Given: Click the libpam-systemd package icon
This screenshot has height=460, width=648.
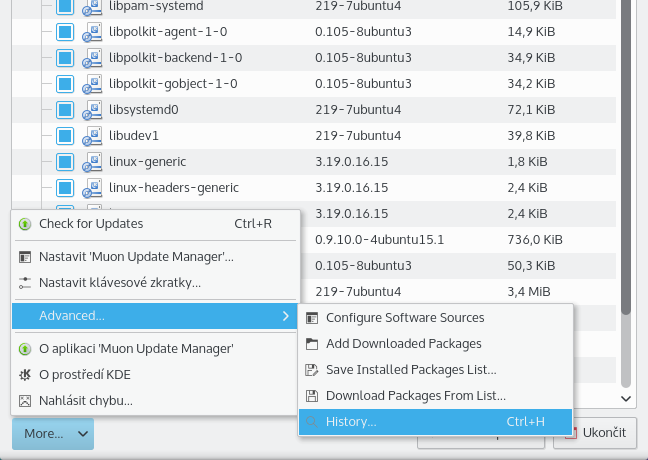Looking at the screenshot, I should tap(92, 7).
